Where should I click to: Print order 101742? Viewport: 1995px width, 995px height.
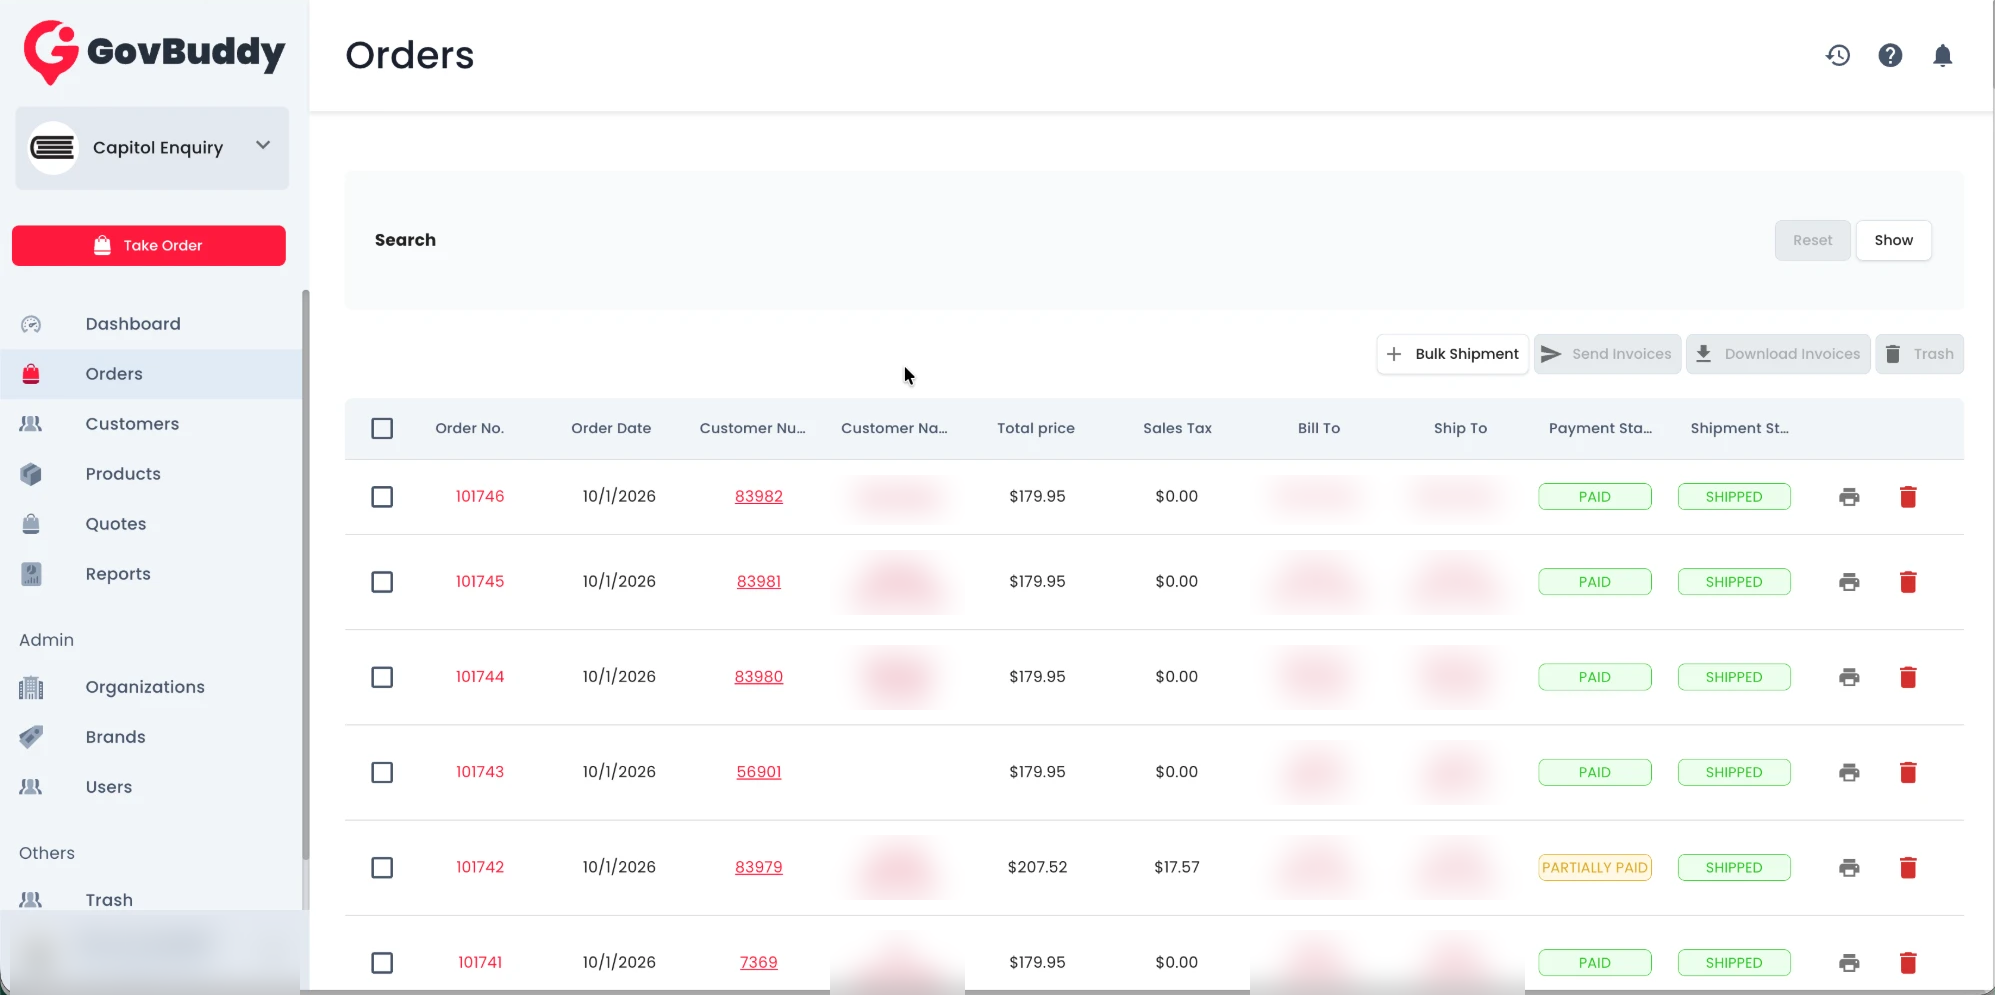(x=1849, y=867)
